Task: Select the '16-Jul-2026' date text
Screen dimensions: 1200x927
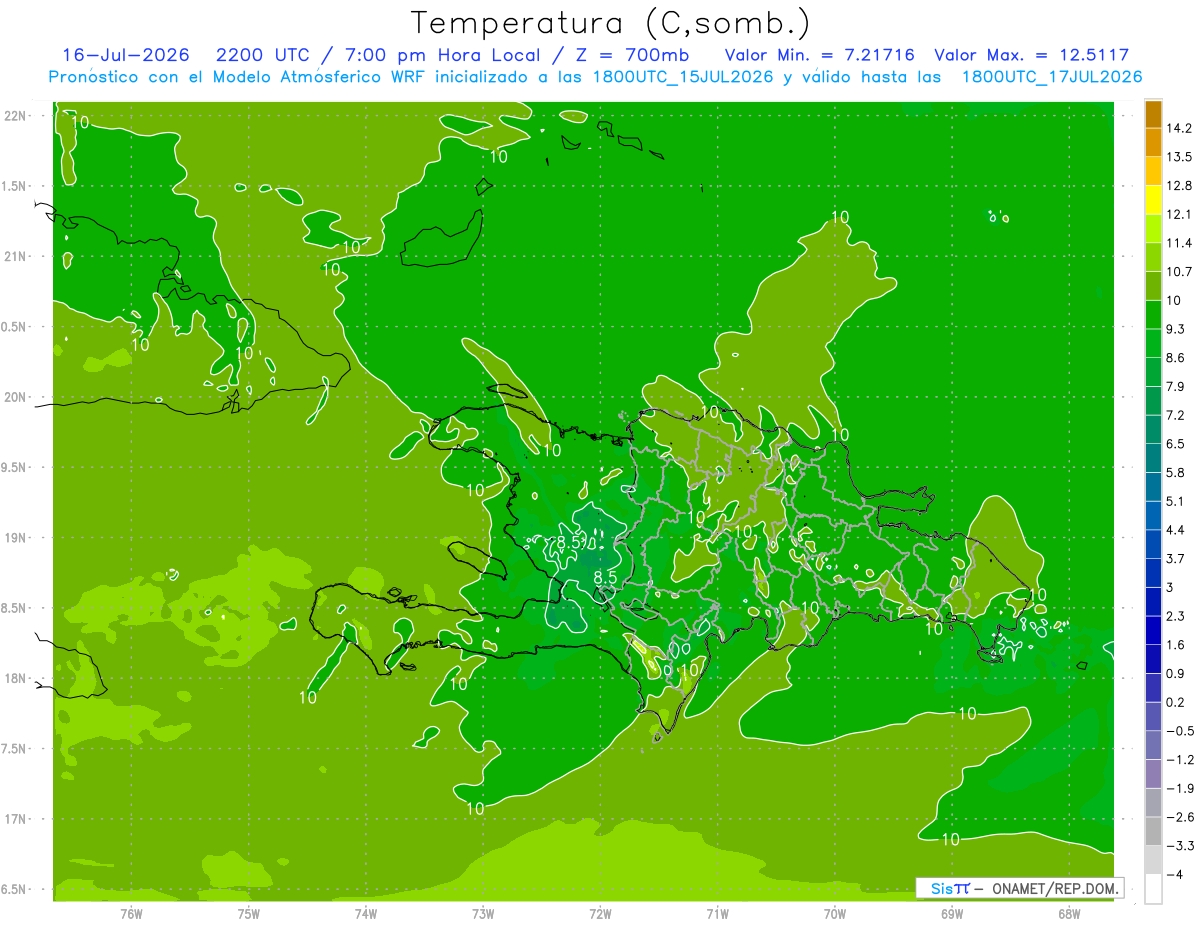Action: pyautogui.click(x=125, y=55)
